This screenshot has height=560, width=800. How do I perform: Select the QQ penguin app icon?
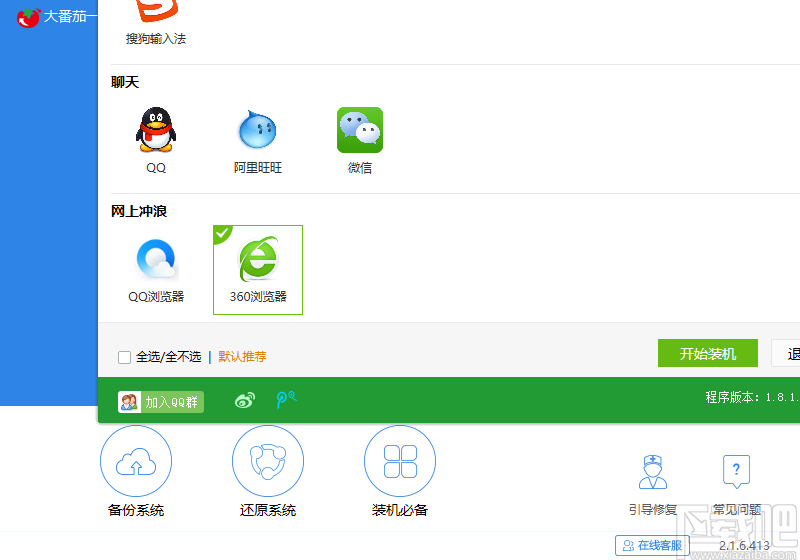(156, 131)
